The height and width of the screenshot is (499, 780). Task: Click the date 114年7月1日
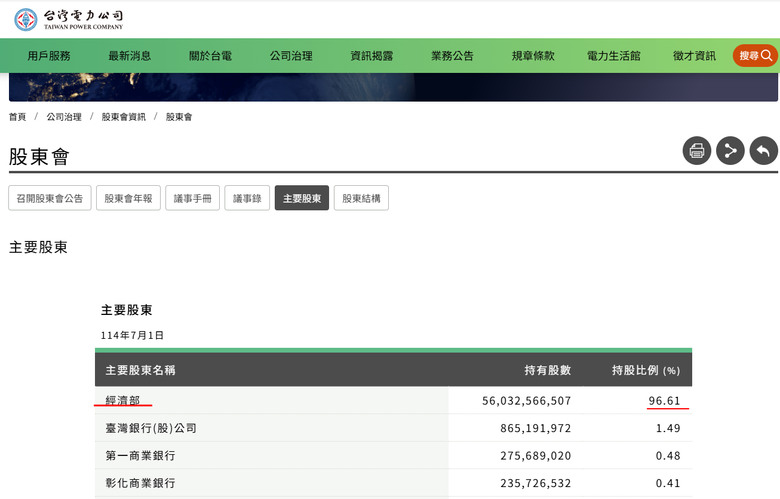click(132, 335)
